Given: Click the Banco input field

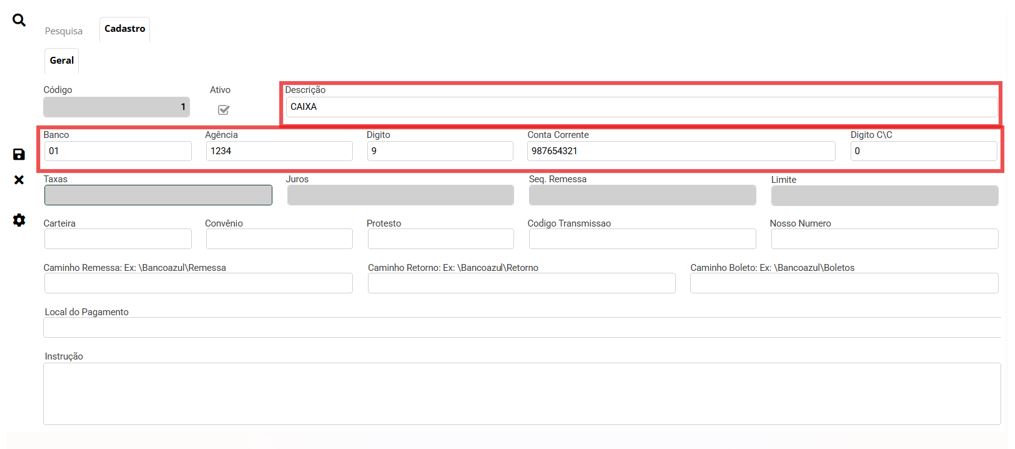Looking at the screenshot, I should click(x=117, y=151).
